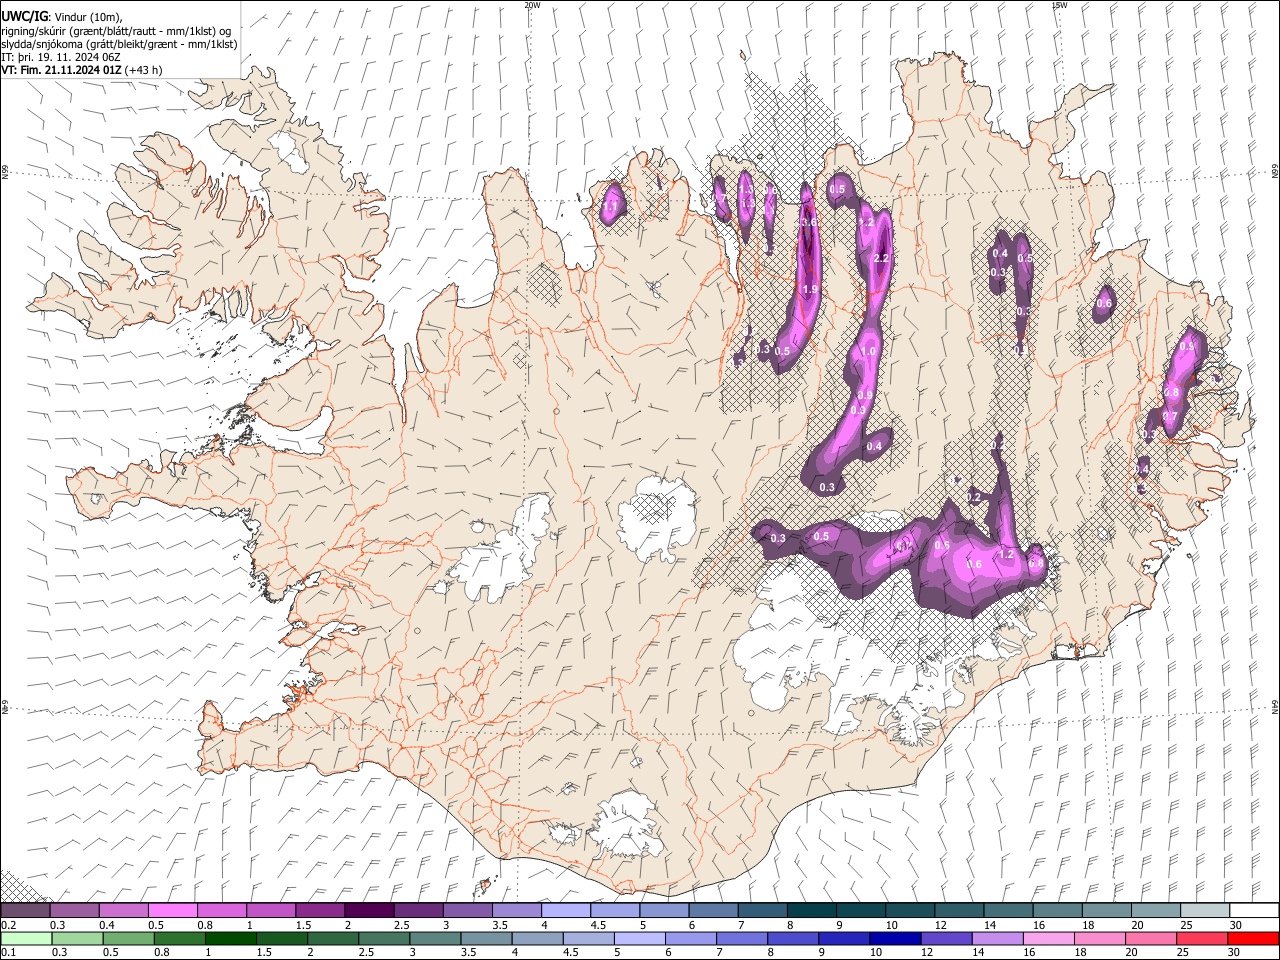The width and height of the screenshot is (1280, 960).
Task: Click the 'rigning/skúrir' legend description line
Action: (116, 31)
